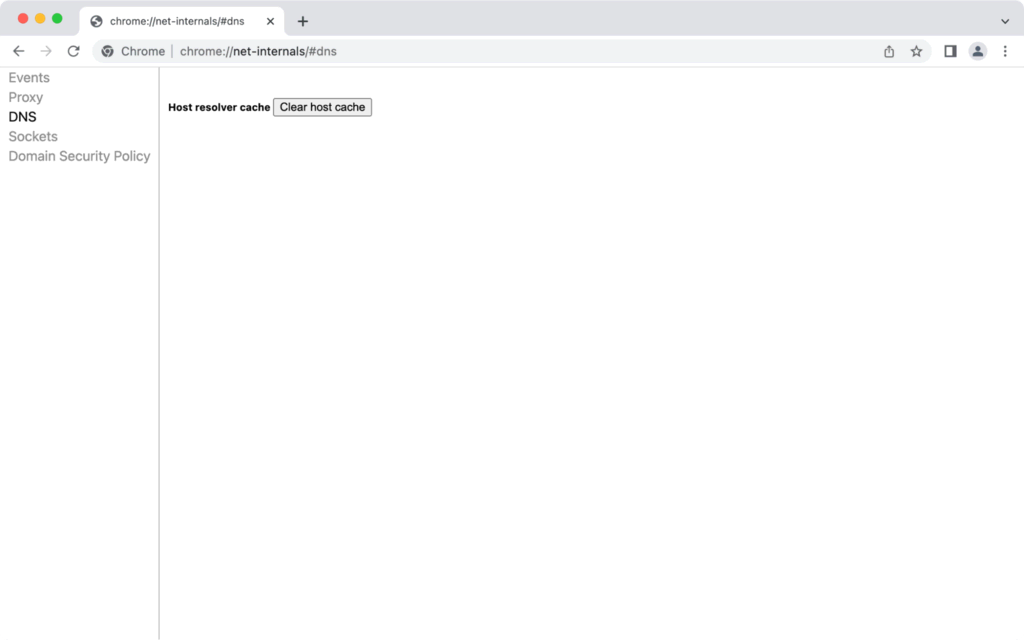Open the side panel icon

point(949,50)
